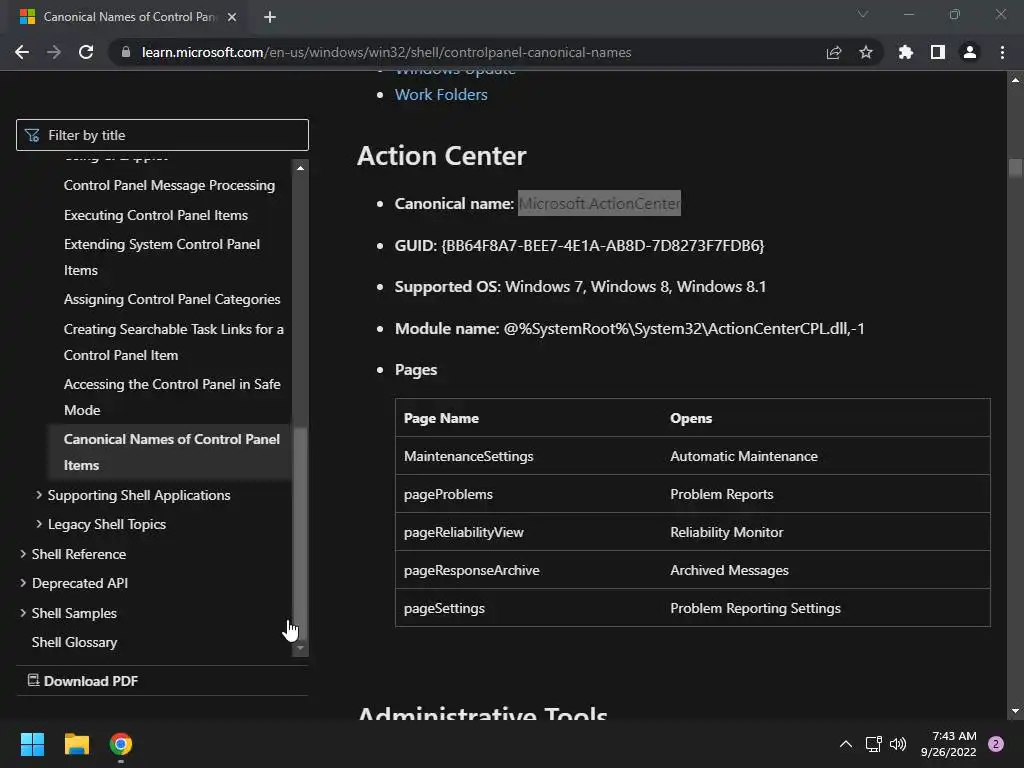Share this page from address bar
This screenshot has height=768, width=1024.
[x=834, y=52]
